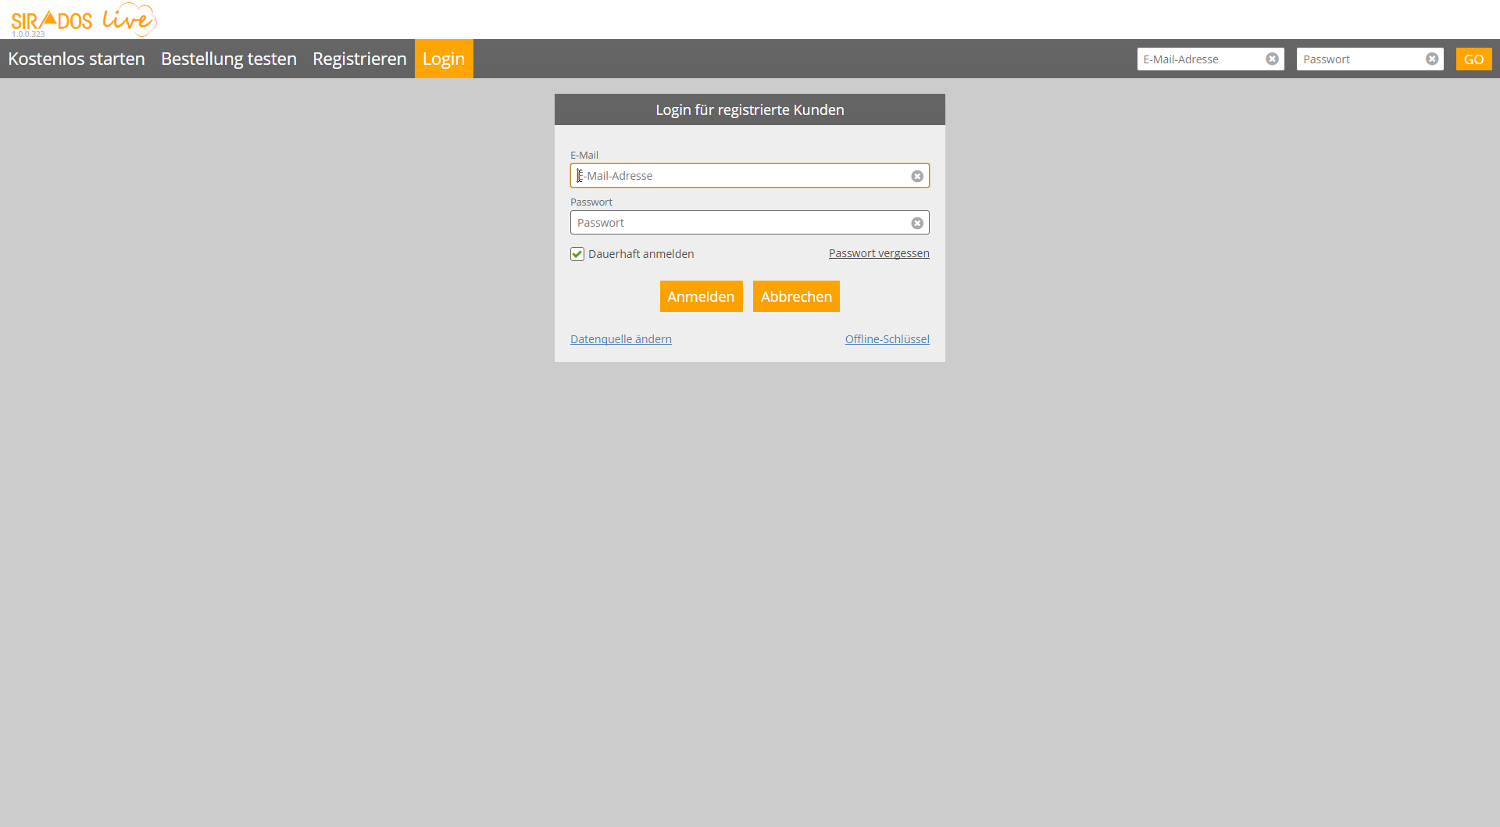Viewport: 1500px width, 827px height.
Task: Select the Login tab
Action: coord(443,59)
